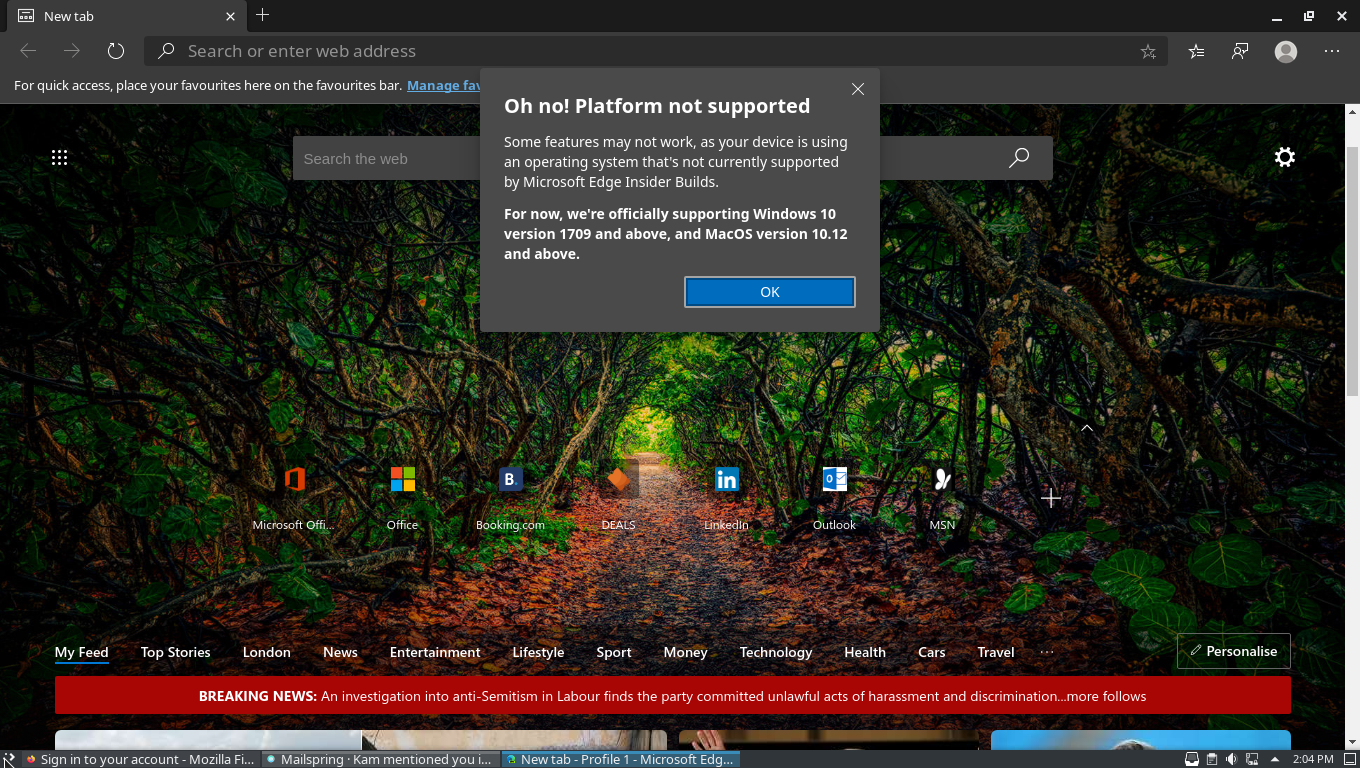Select the Money feed category
This screenshot has width=1360, height=768.
pyautogui.click(x=685, y=651)
